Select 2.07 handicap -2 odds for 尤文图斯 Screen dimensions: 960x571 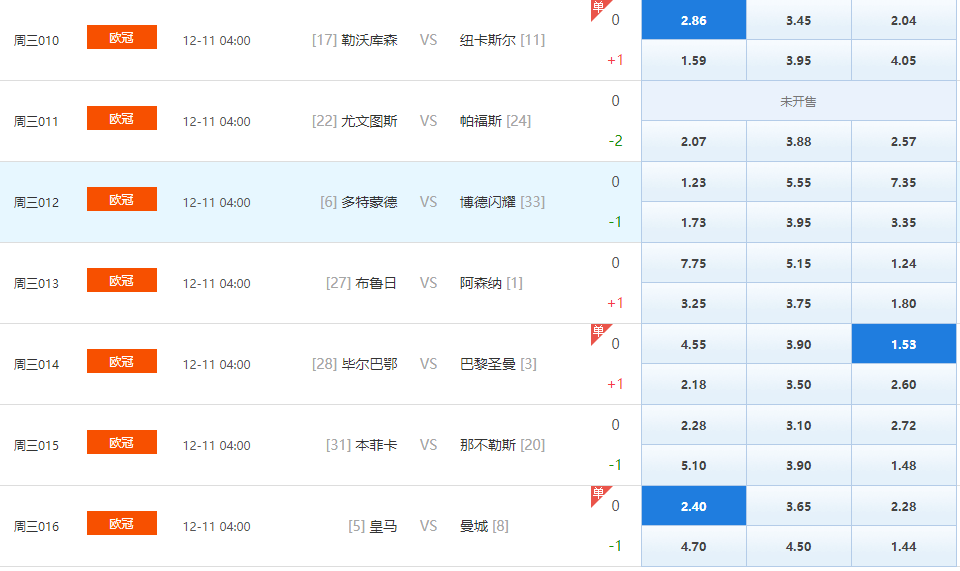point(694,141)
